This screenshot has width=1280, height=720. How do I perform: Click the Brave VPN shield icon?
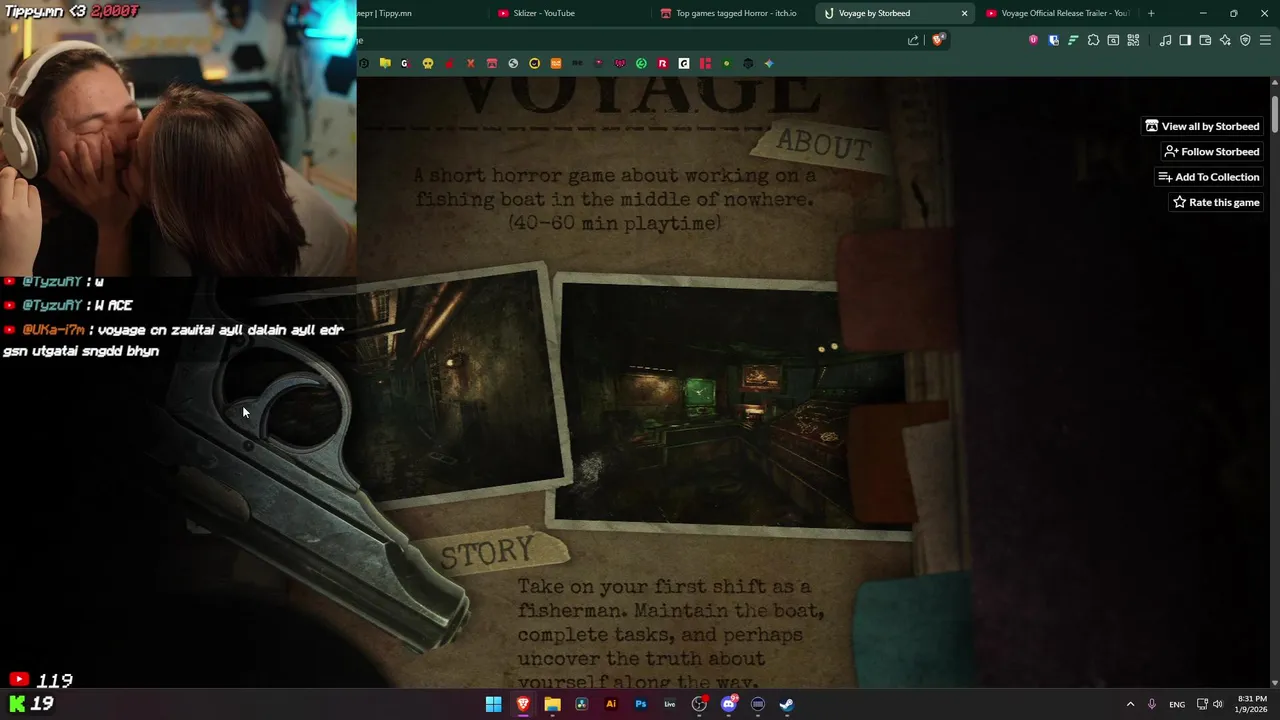1245,40
